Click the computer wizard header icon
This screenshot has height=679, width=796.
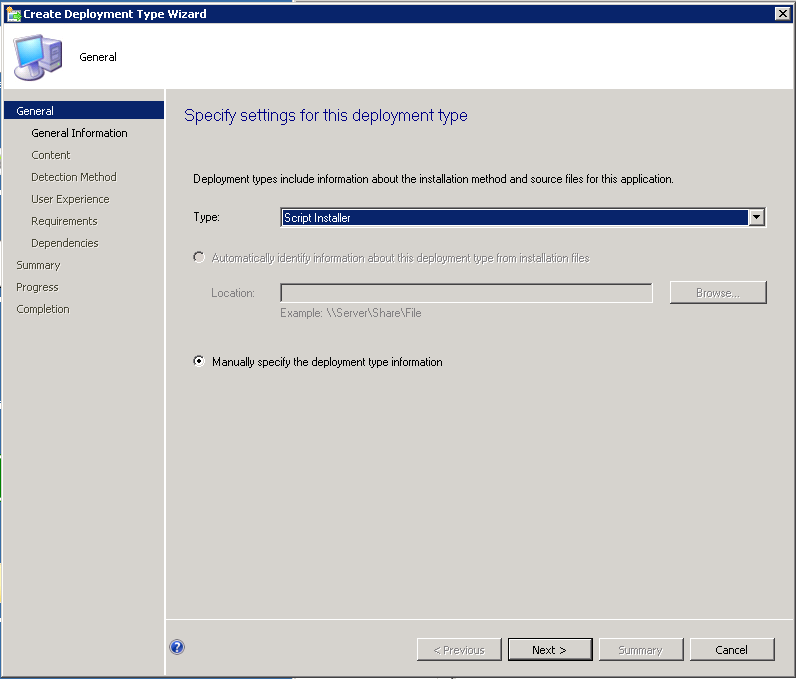click(38, 56)
